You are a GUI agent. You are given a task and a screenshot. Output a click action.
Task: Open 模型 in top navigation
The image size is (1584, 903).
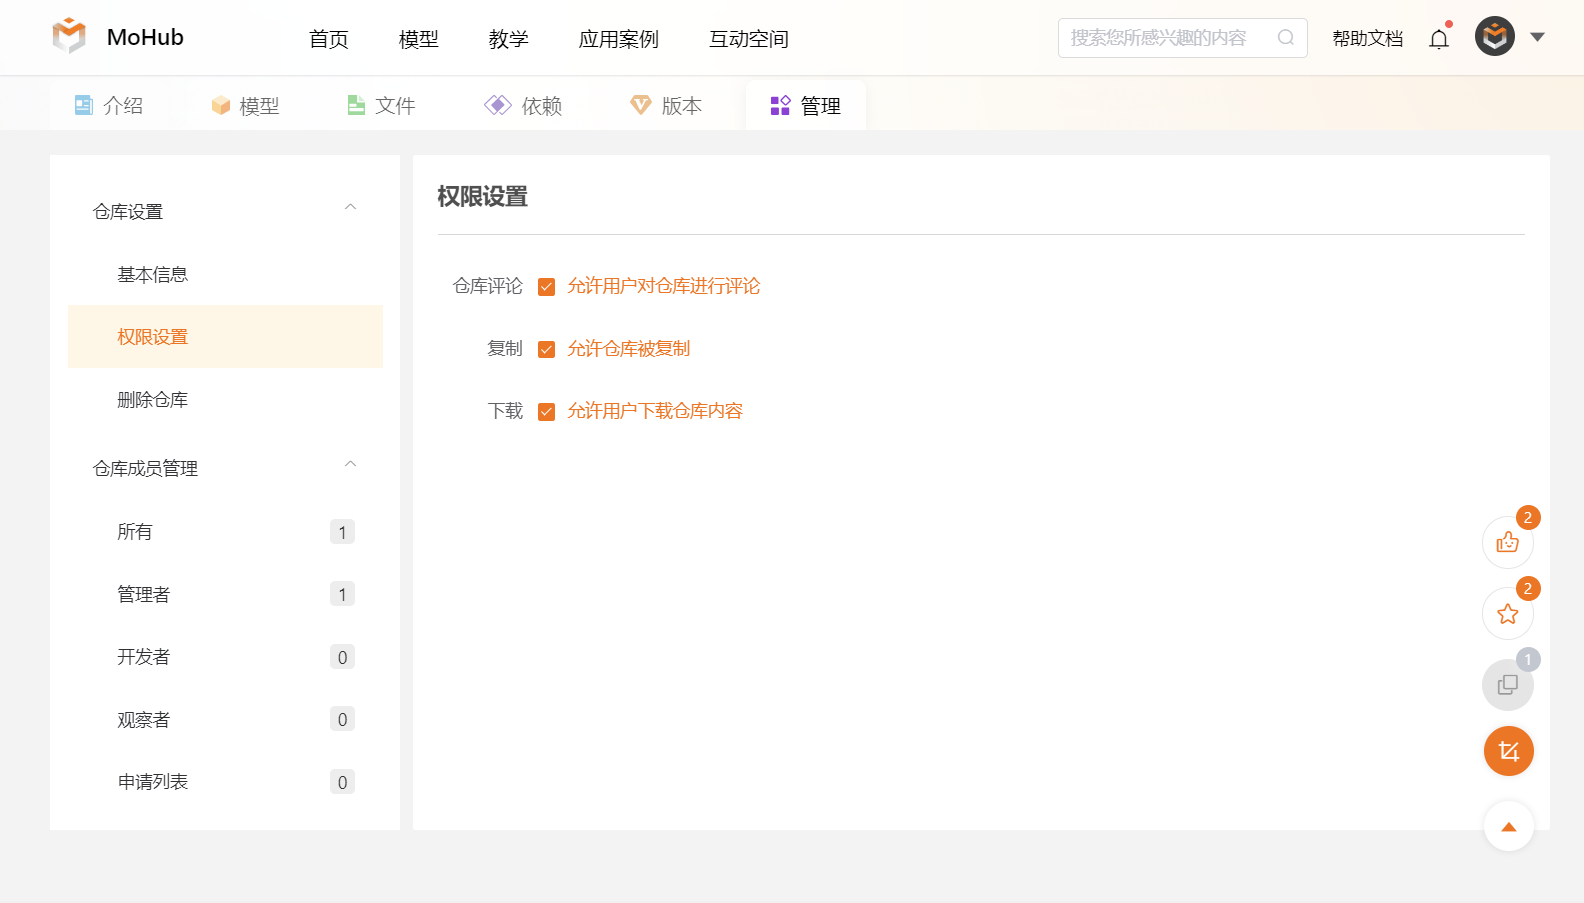click(x=419, y=39)
